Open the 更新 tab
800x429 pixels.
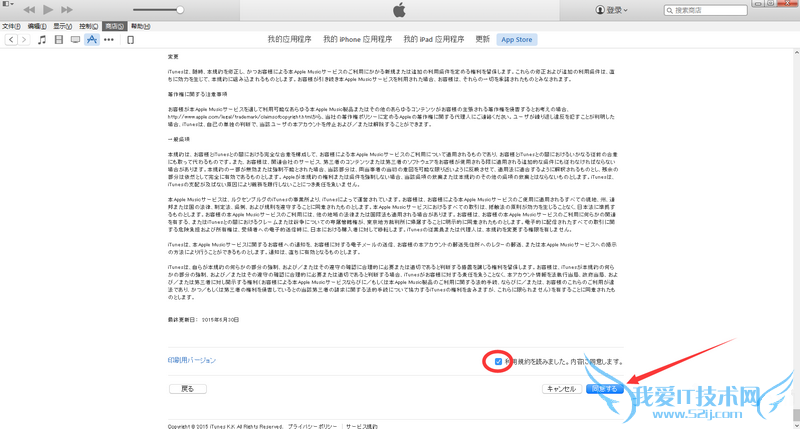[483, 39]
